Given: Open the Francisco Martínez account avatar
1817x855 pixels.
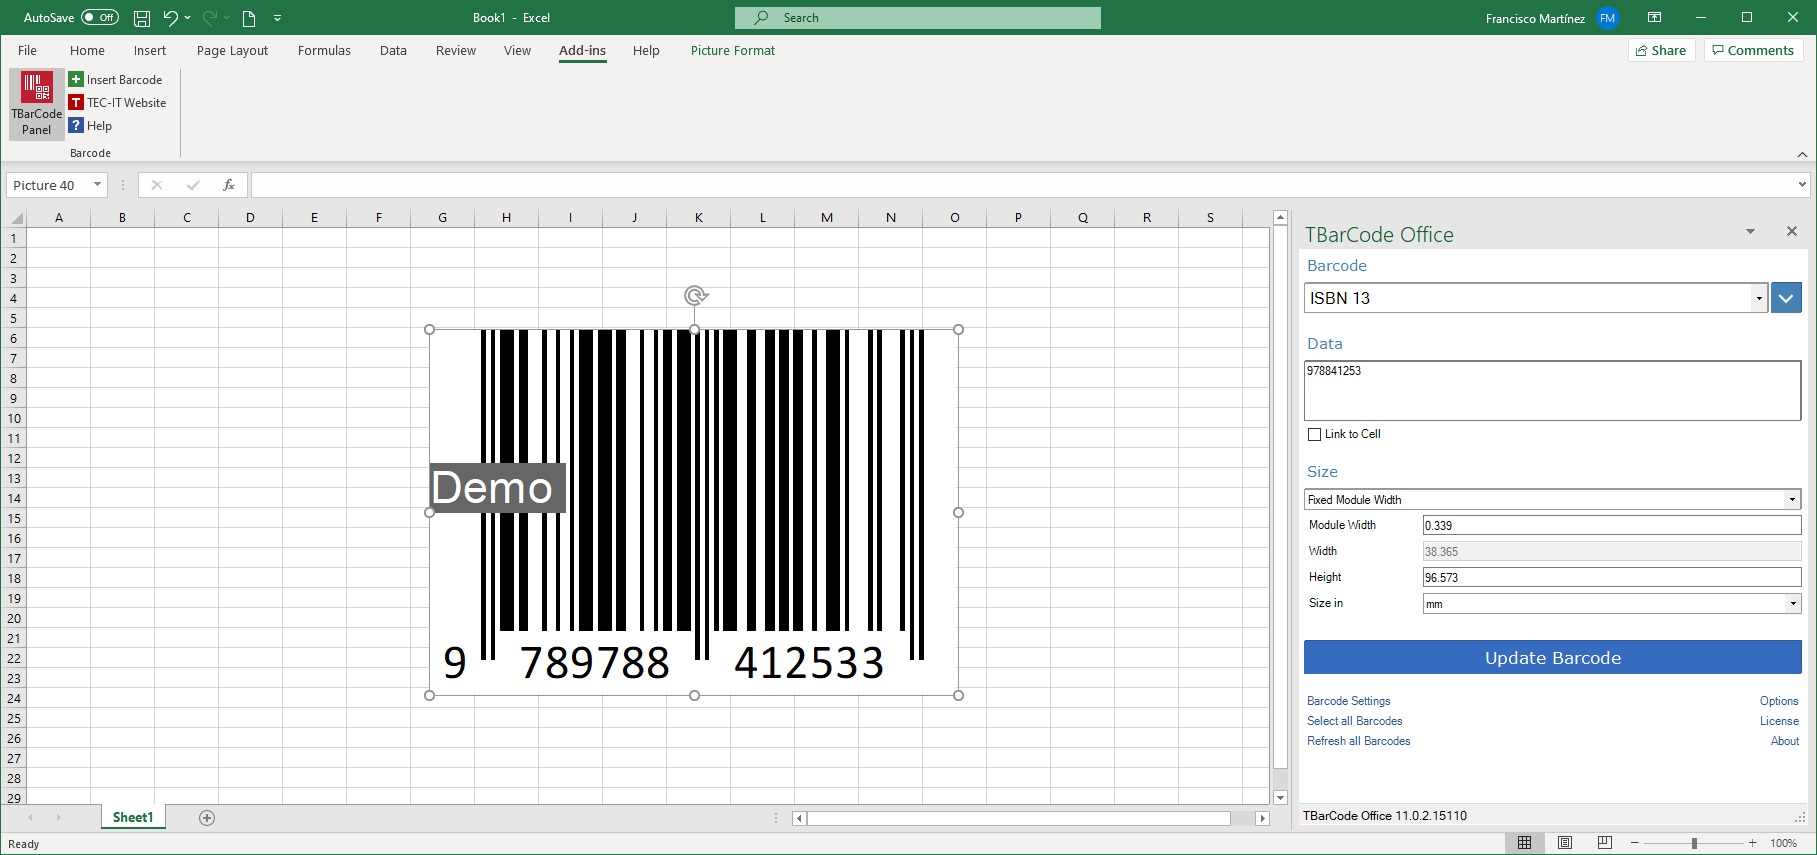Looking at the screenshot, I should [x=1607, y=18].
